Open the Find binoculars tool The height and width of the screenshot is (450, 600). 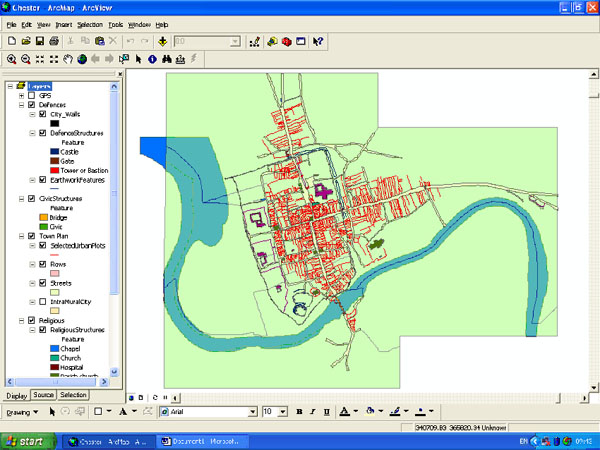coord(166,59)
